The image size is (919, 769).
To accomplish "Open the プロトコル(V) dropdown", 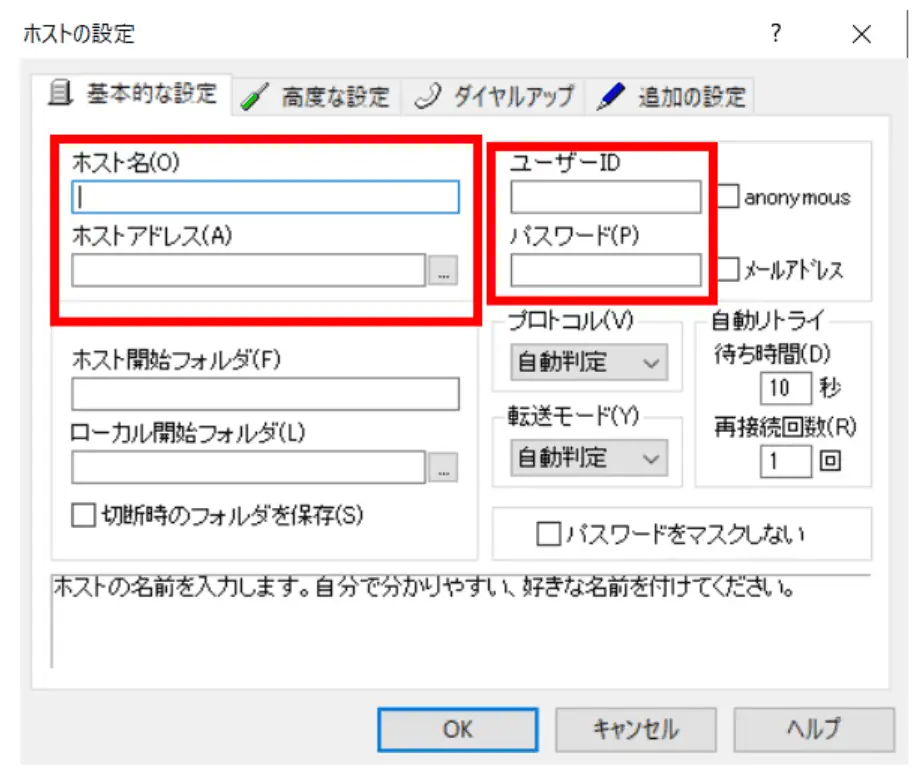I will click(589, 362).
